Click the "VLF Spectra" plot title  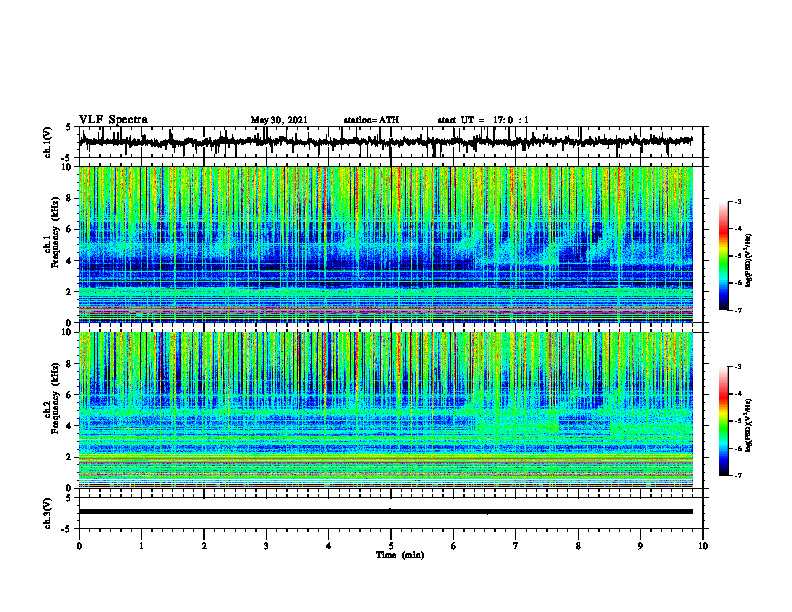coord(113,120)
